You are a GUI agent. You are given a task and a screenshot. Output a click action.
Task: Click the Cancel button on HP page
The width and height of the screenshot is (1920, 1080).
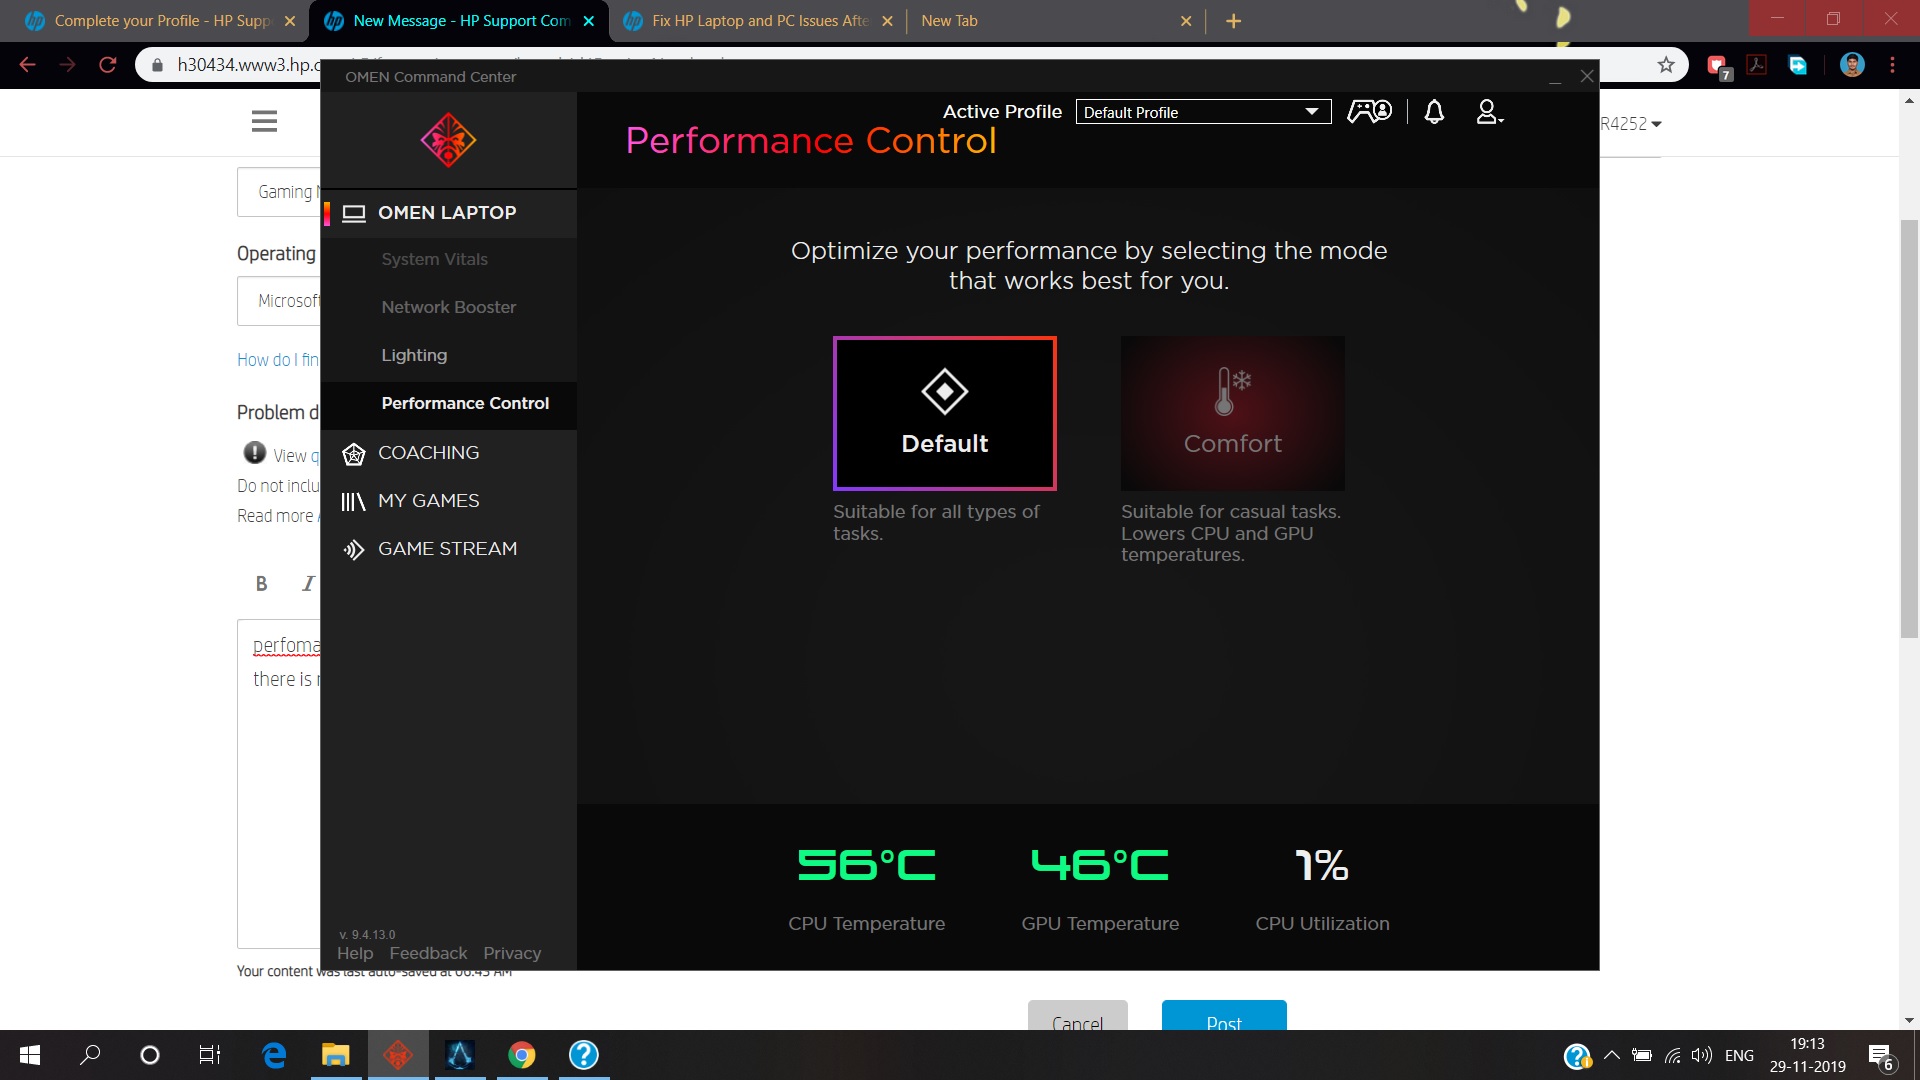click(1078, 1015)
